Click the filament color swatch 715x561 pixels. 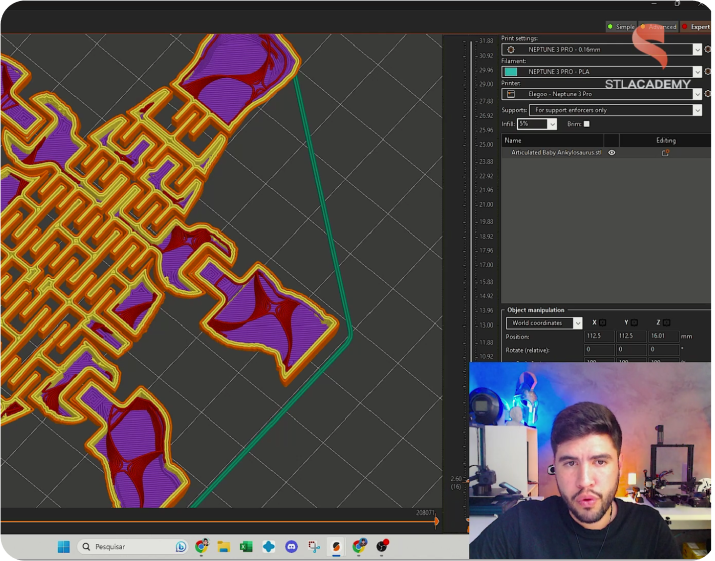click(511, 72)
